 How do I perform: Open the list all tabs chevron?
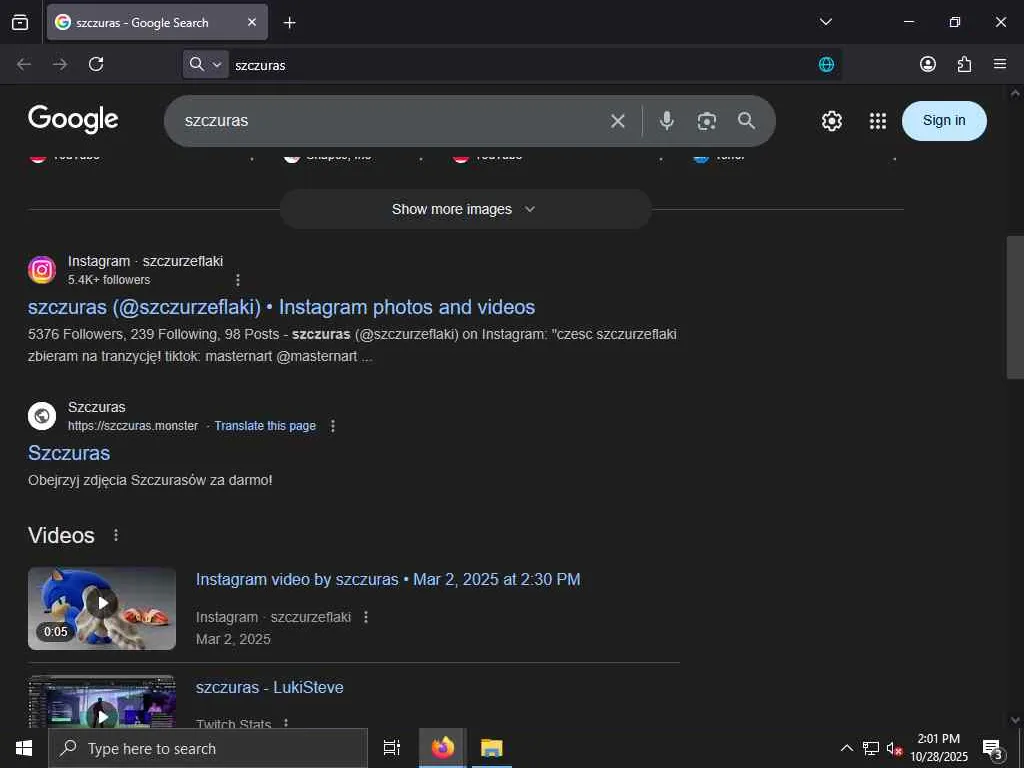click(825, 22)
